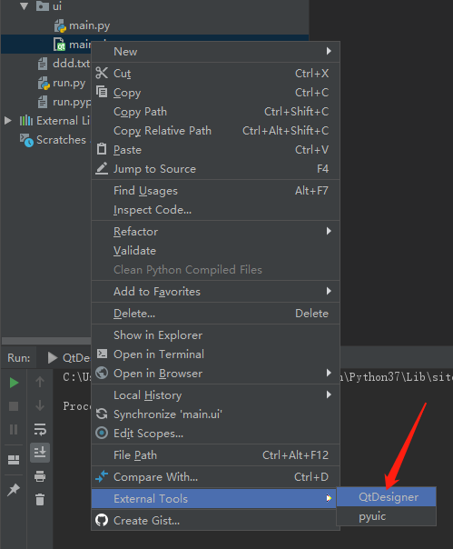This screenshot has width=453, height=549.
Task: Click the Qt file icon of main.ui
Action: pos(60,44)
